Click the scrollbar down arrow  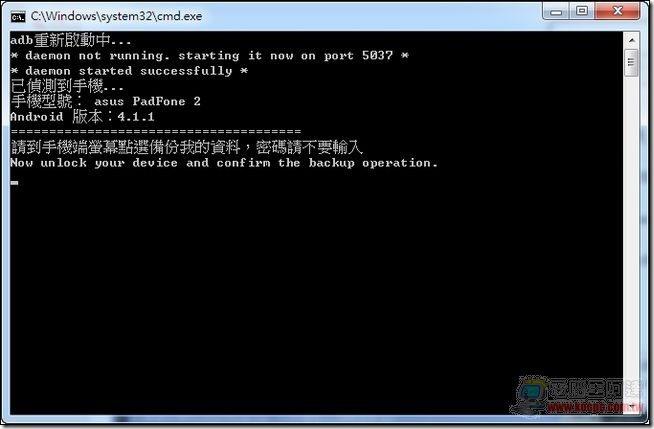click(x=631, y=406)
